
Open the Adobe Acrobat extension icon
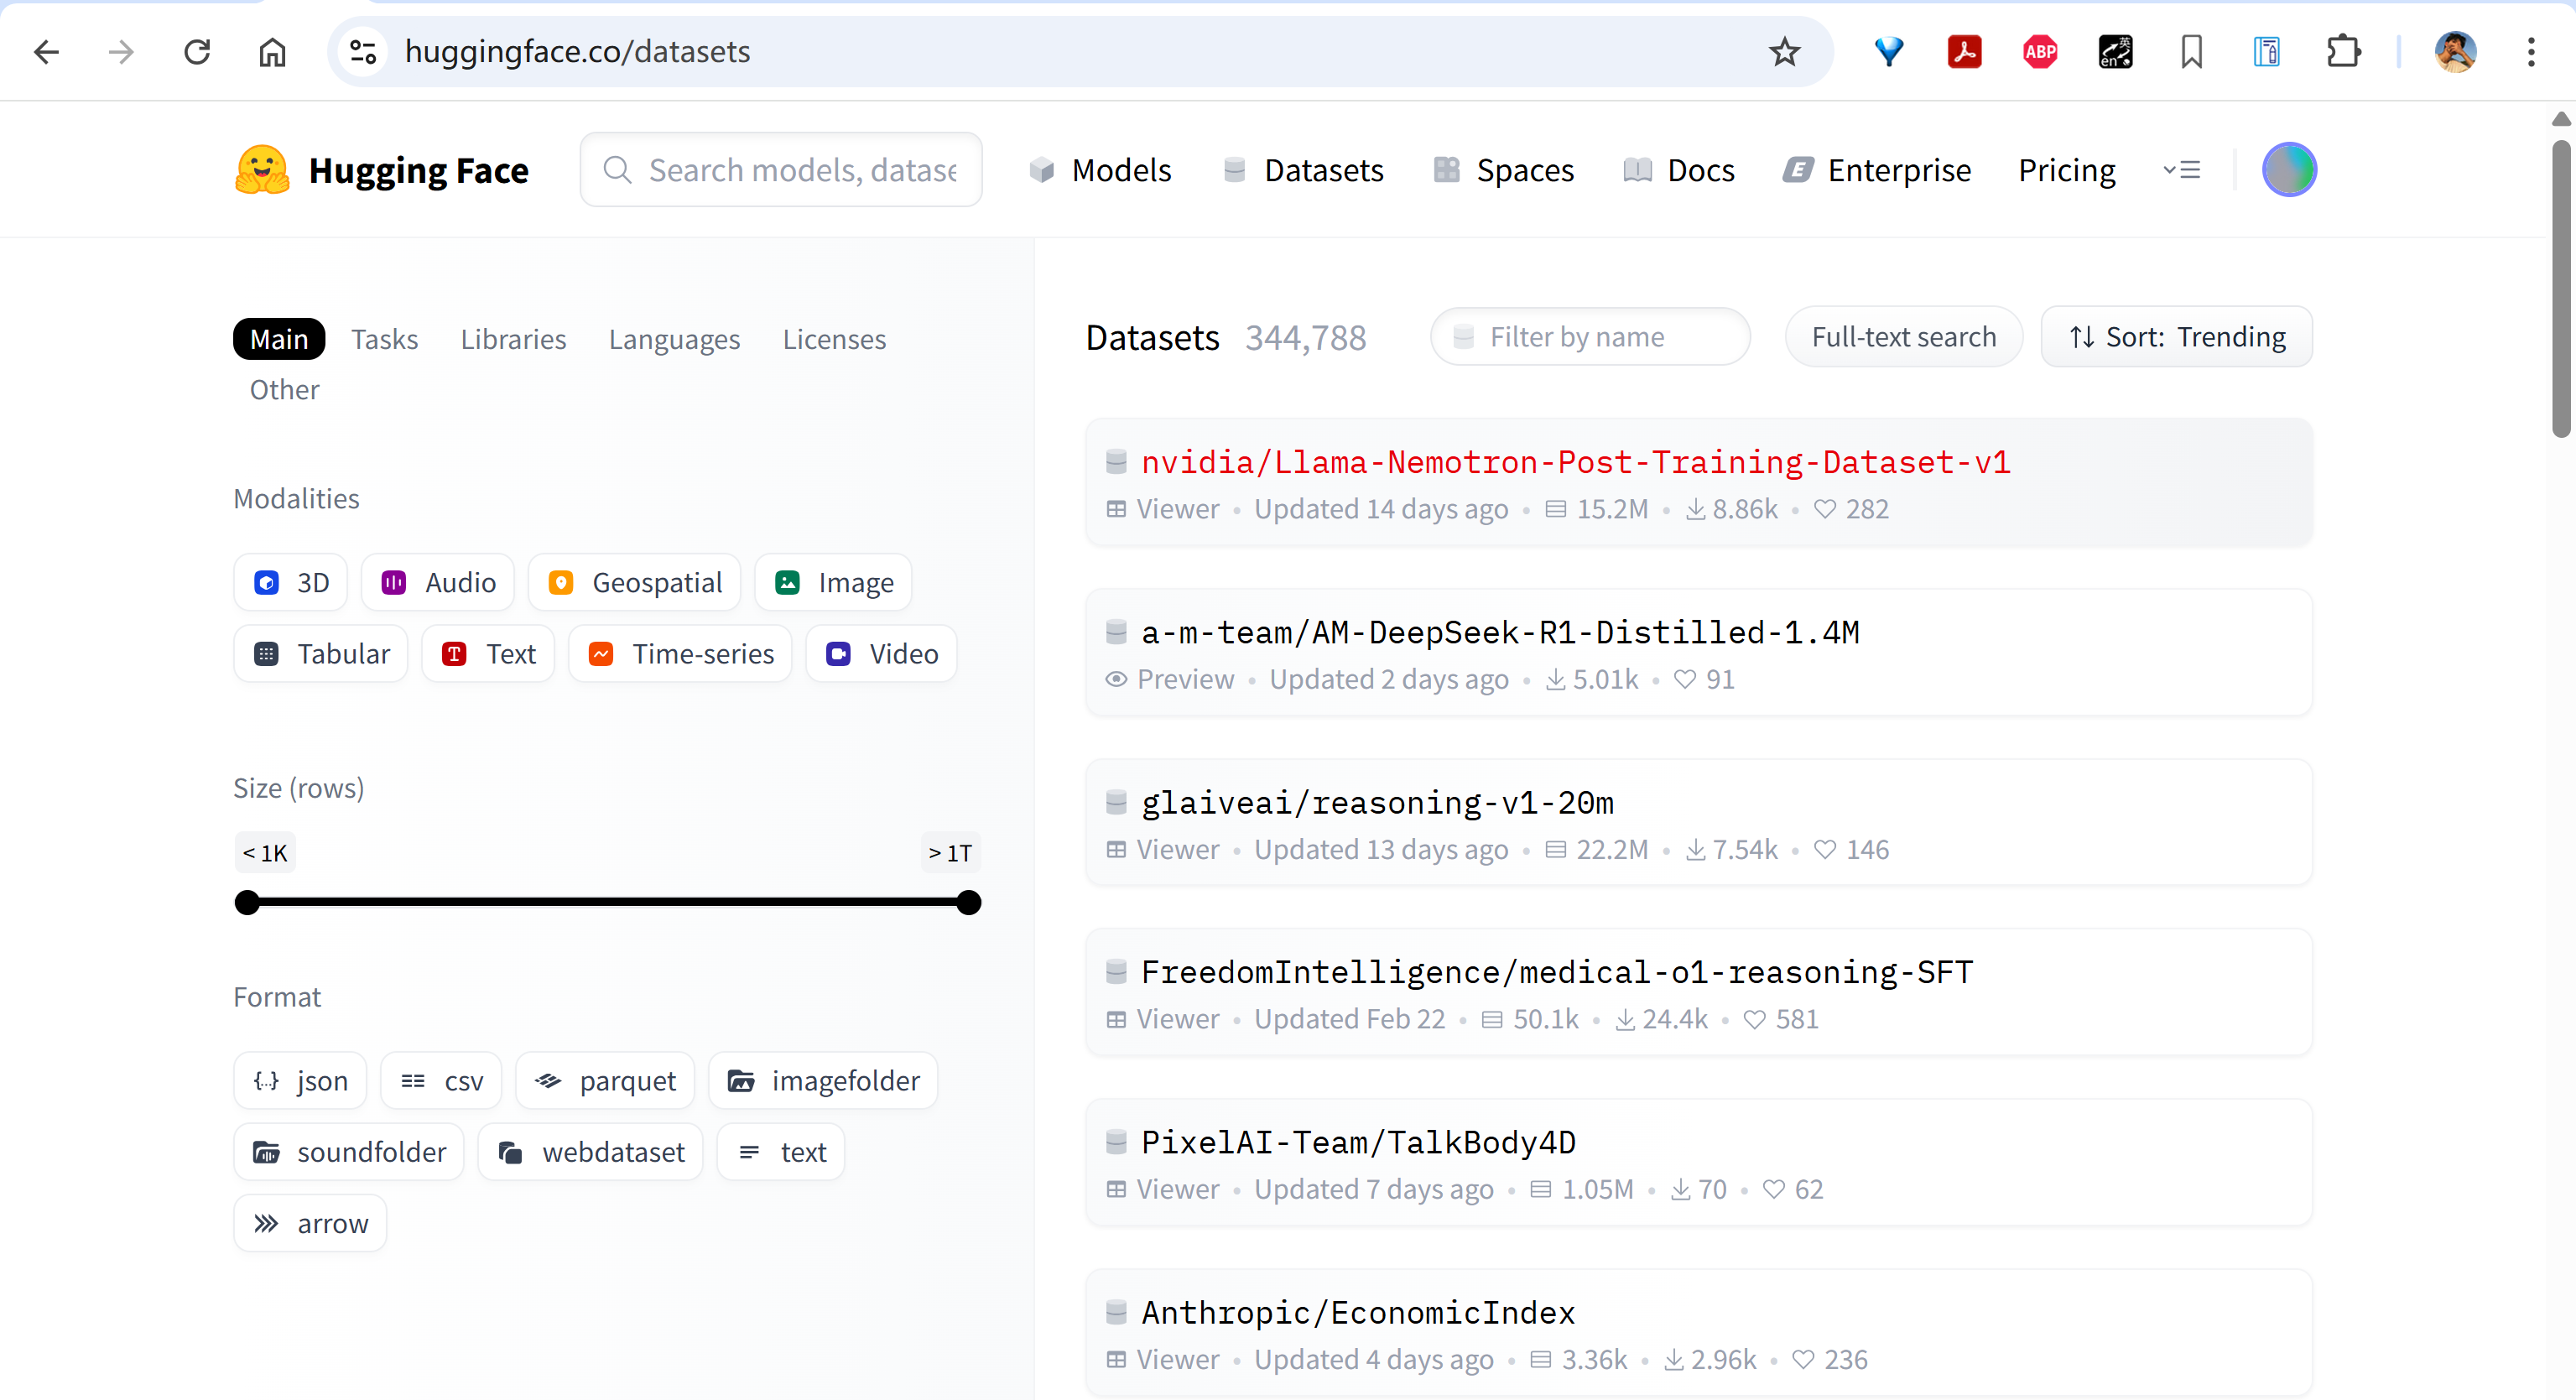(1964, 51)
